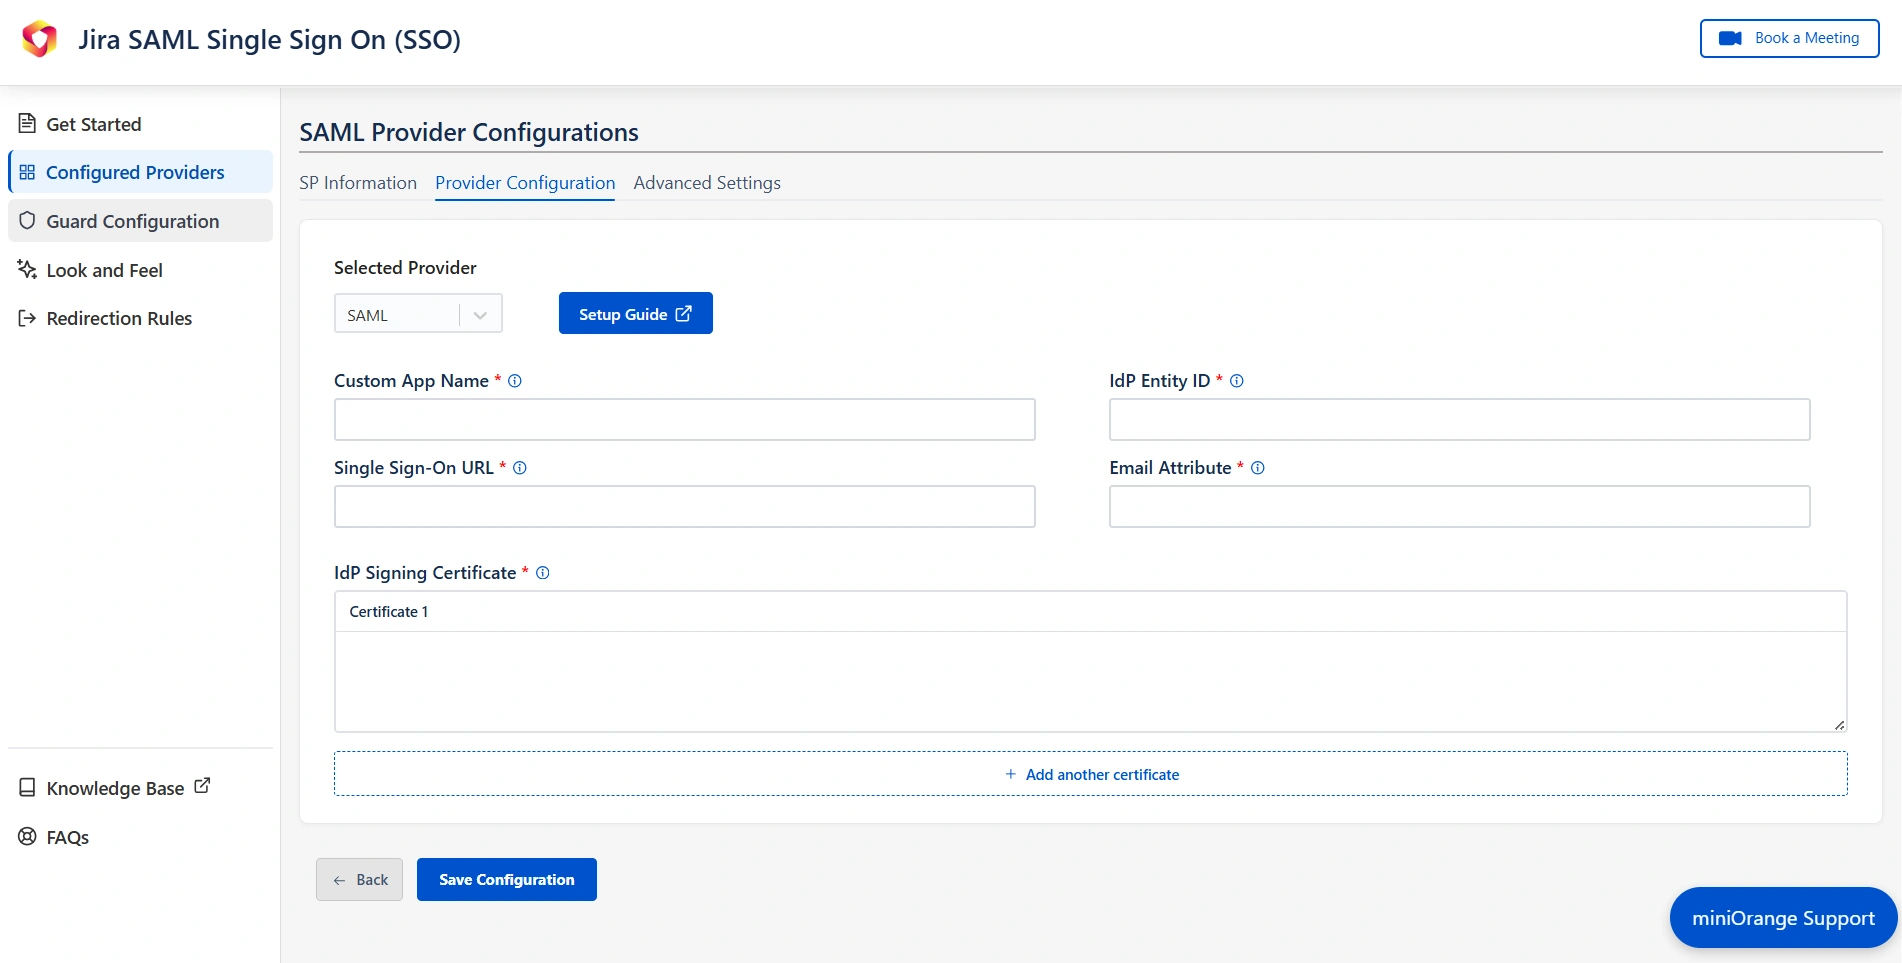Focus the Custom App Name input field
Image resolution: width=1902 pixels, height=963 pixels.
(x=685, y=419)
